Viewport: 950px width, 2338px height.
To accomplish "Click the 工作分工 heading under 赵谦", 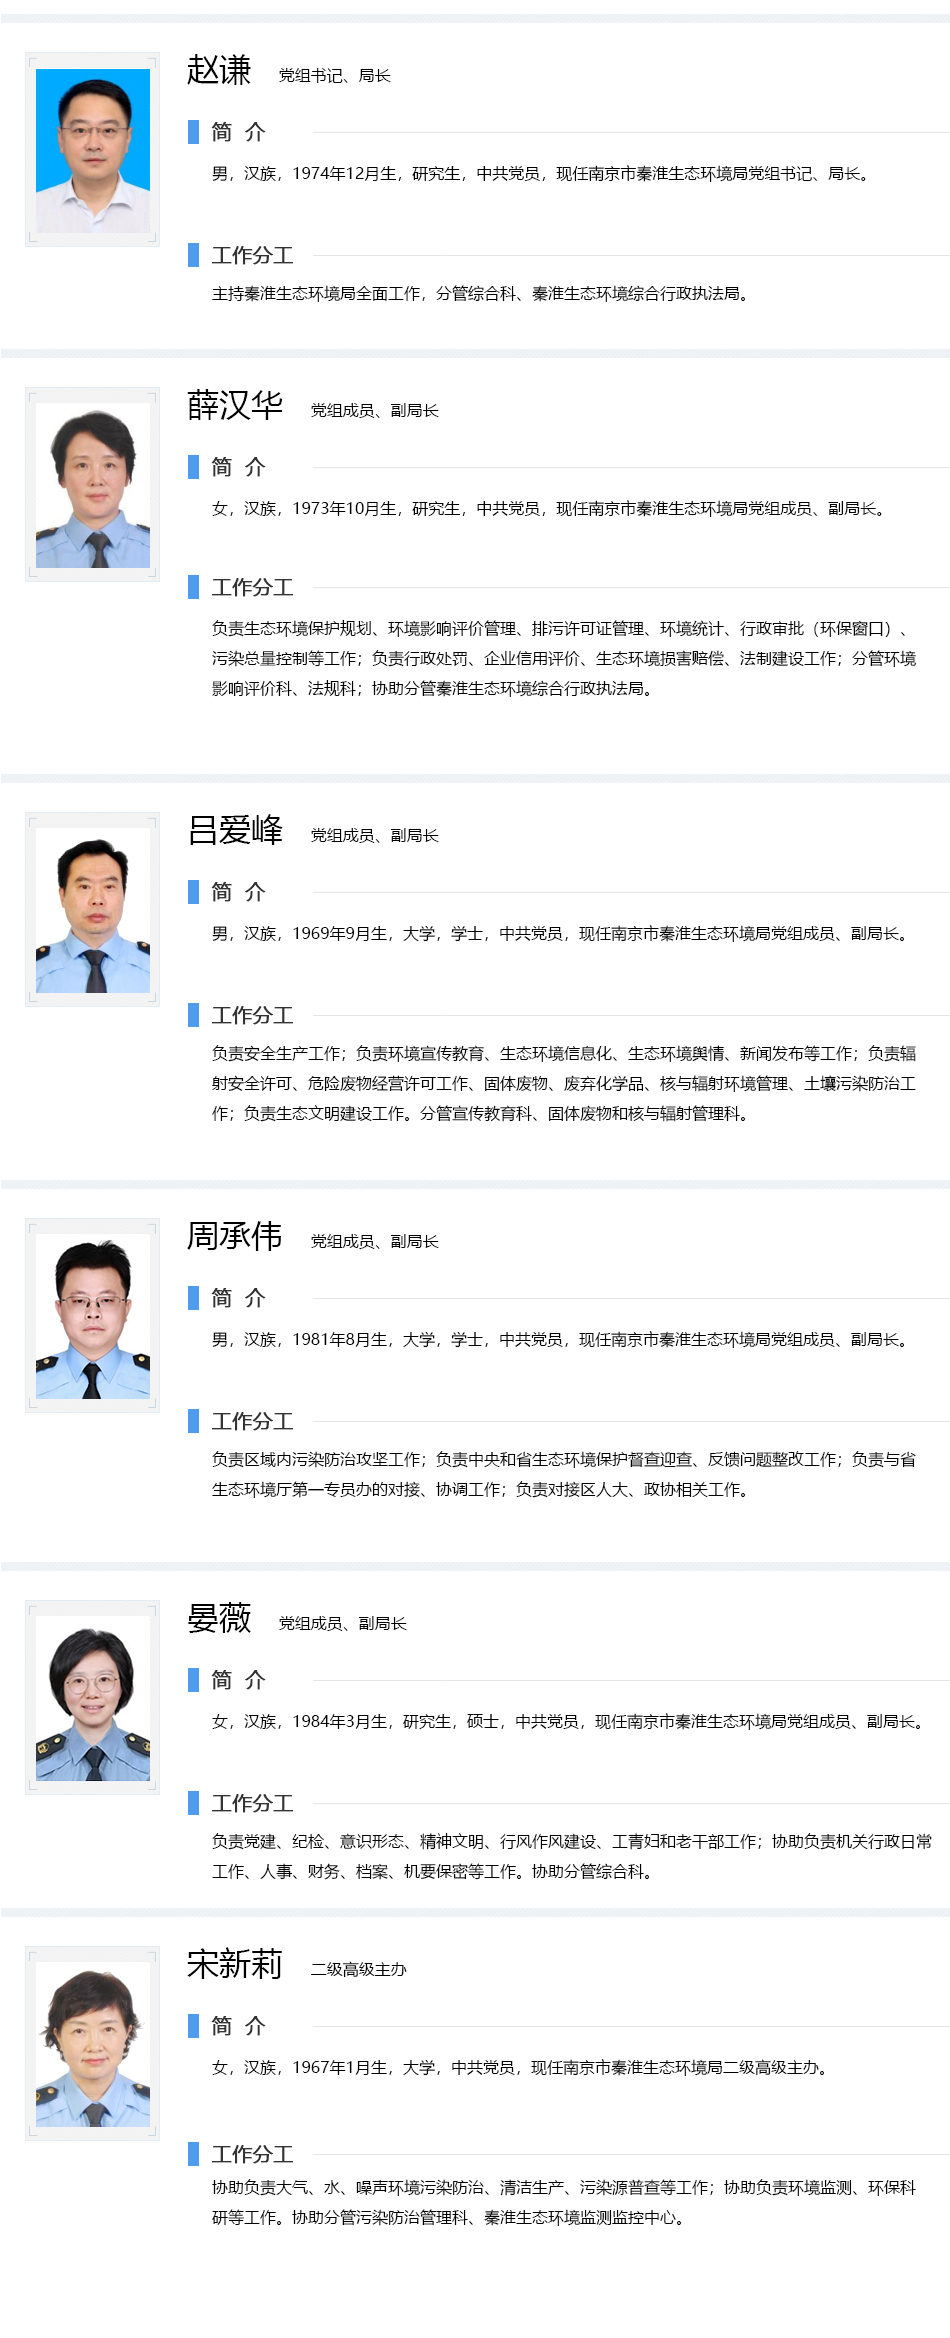I will (x=252, y=255).
